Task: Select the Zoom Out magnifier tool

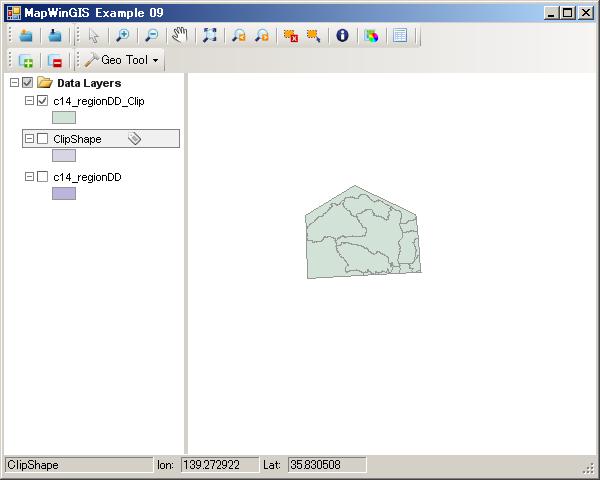Action: 151,35
